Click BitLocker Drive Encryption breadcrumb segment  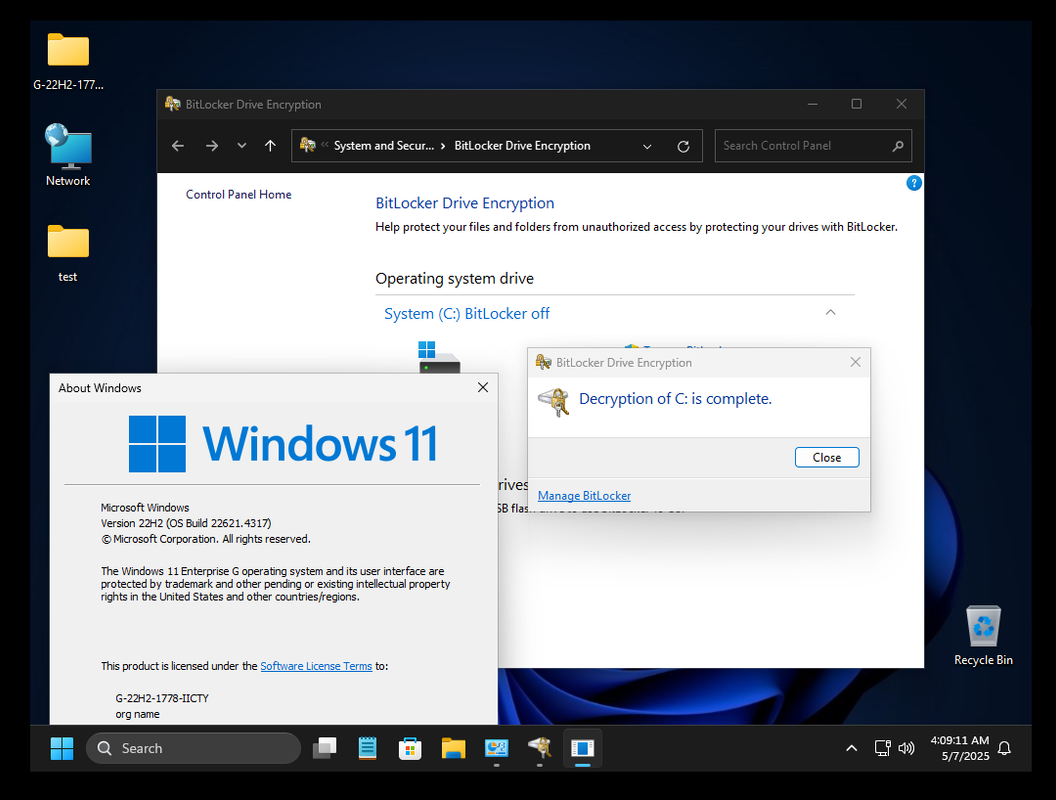522,145
